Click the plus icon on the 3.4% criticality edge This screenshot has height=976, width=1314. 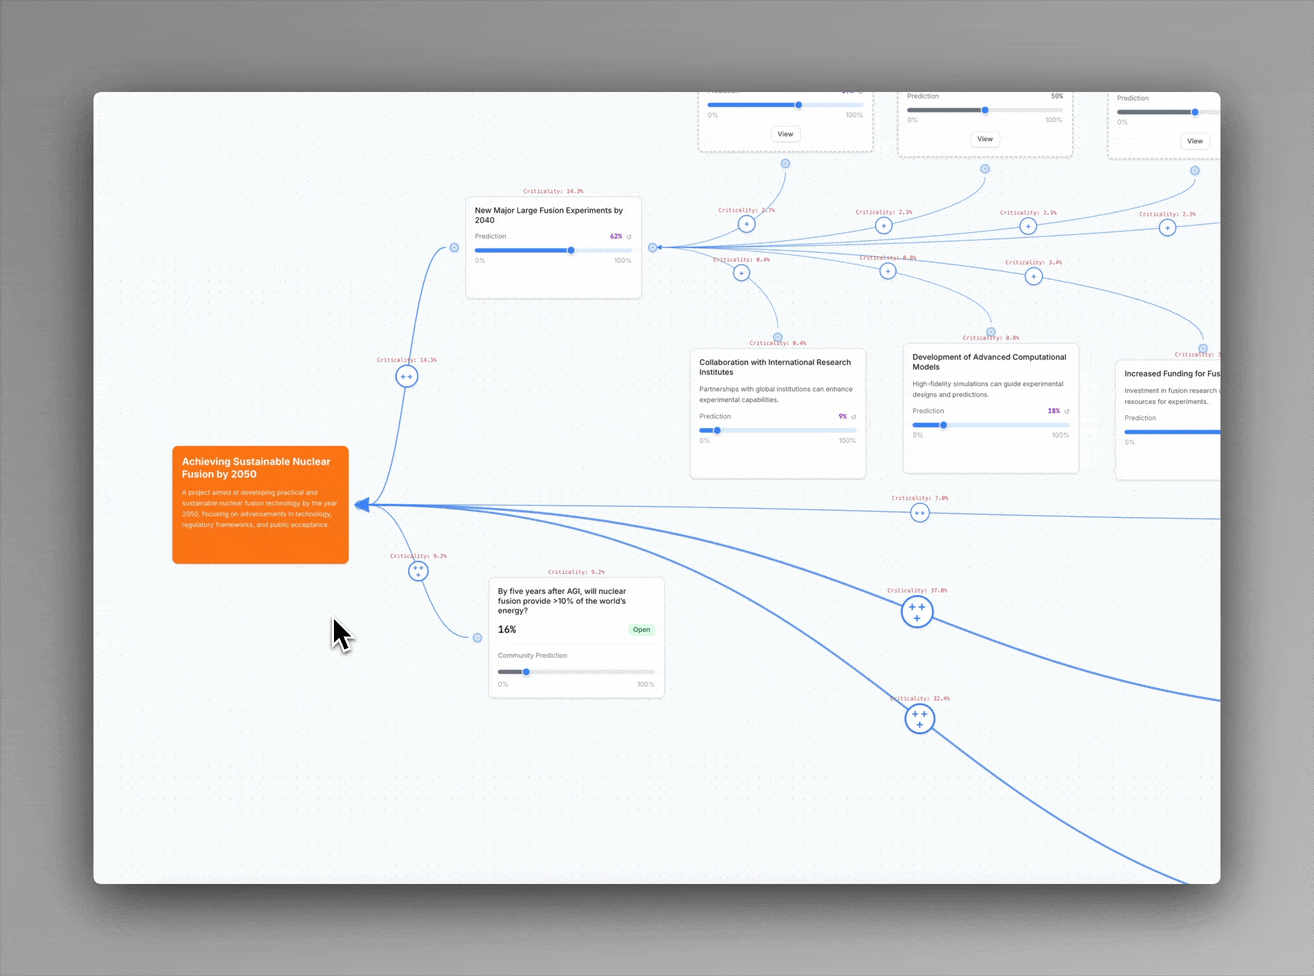(x=1033, y=276)
